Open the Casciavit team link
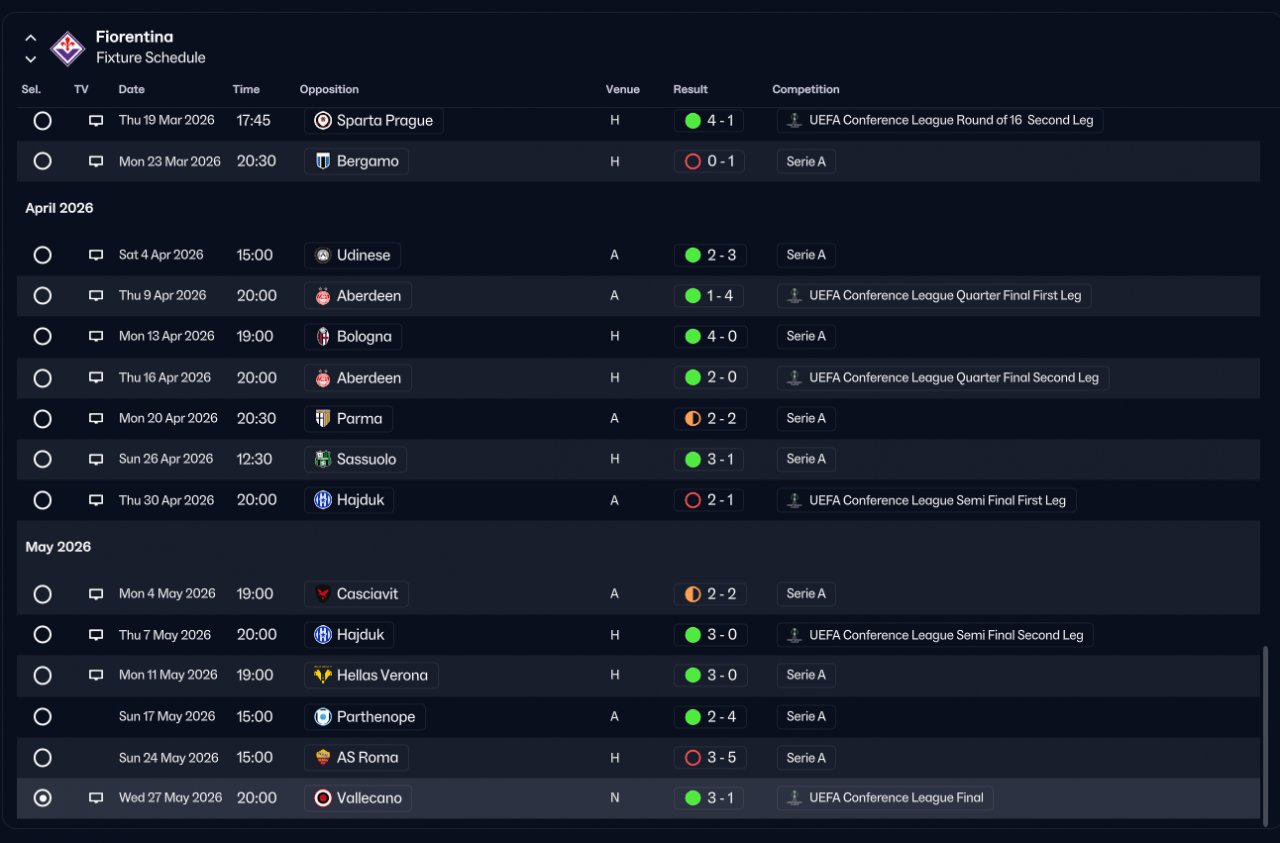1280x843 pixels. 356,594
